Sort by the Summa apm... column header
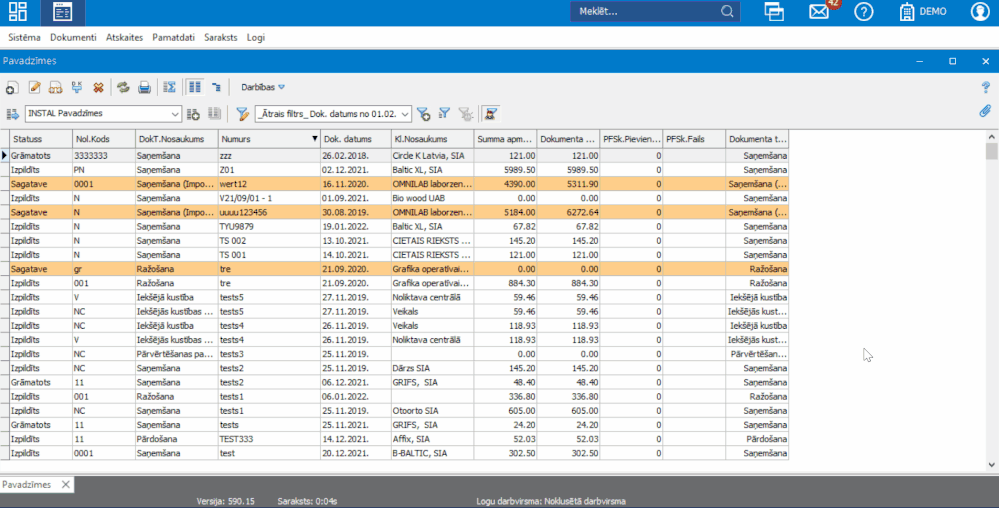The width and height of the screenshot is (999, 508). point(505,139)
